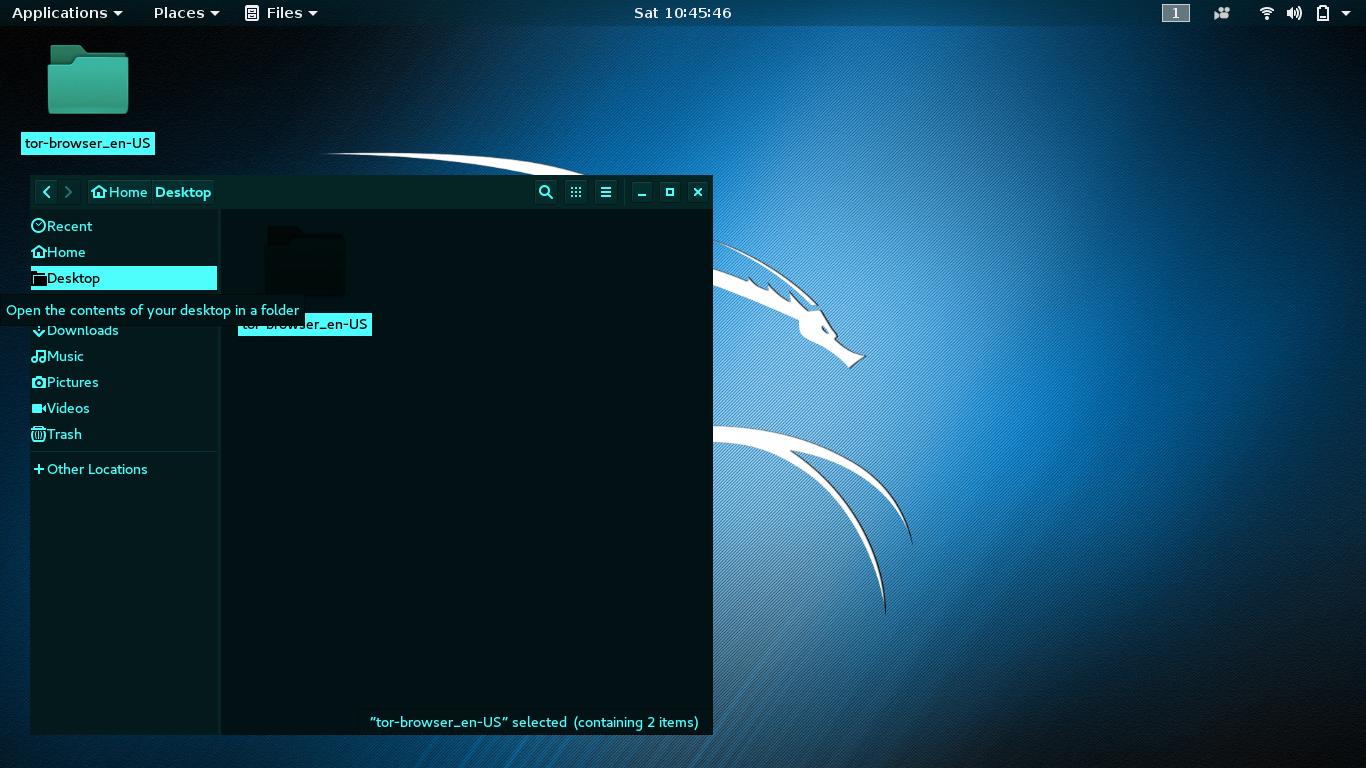Open the Files app menu in top bar
The height and width of the screenshot is (768, 1366).
[281, 13]
